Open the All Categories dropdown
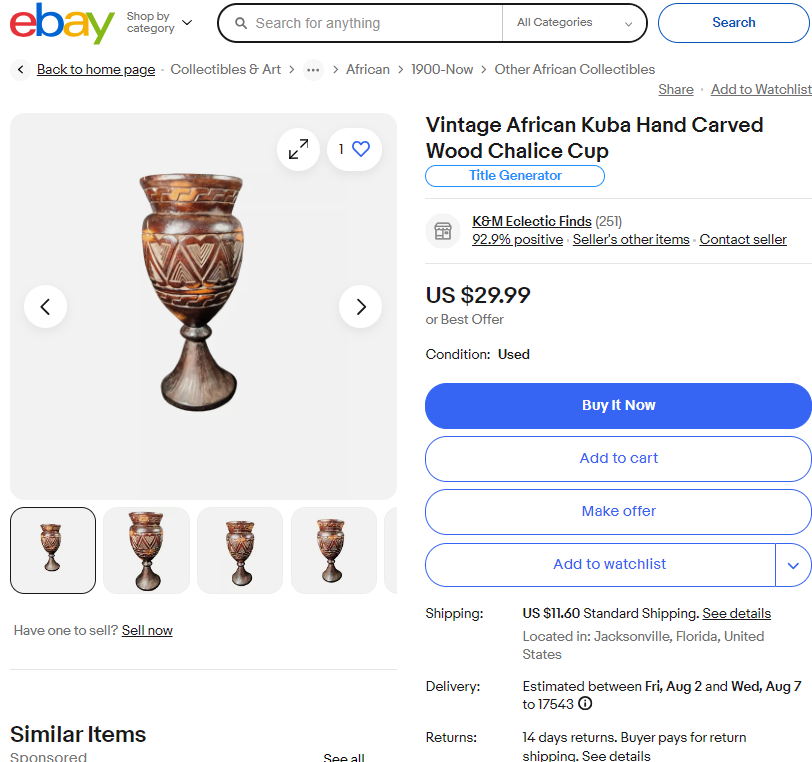The width and height of the screenshot is (812, 762). pyautogui.click(x=574, y=23)
